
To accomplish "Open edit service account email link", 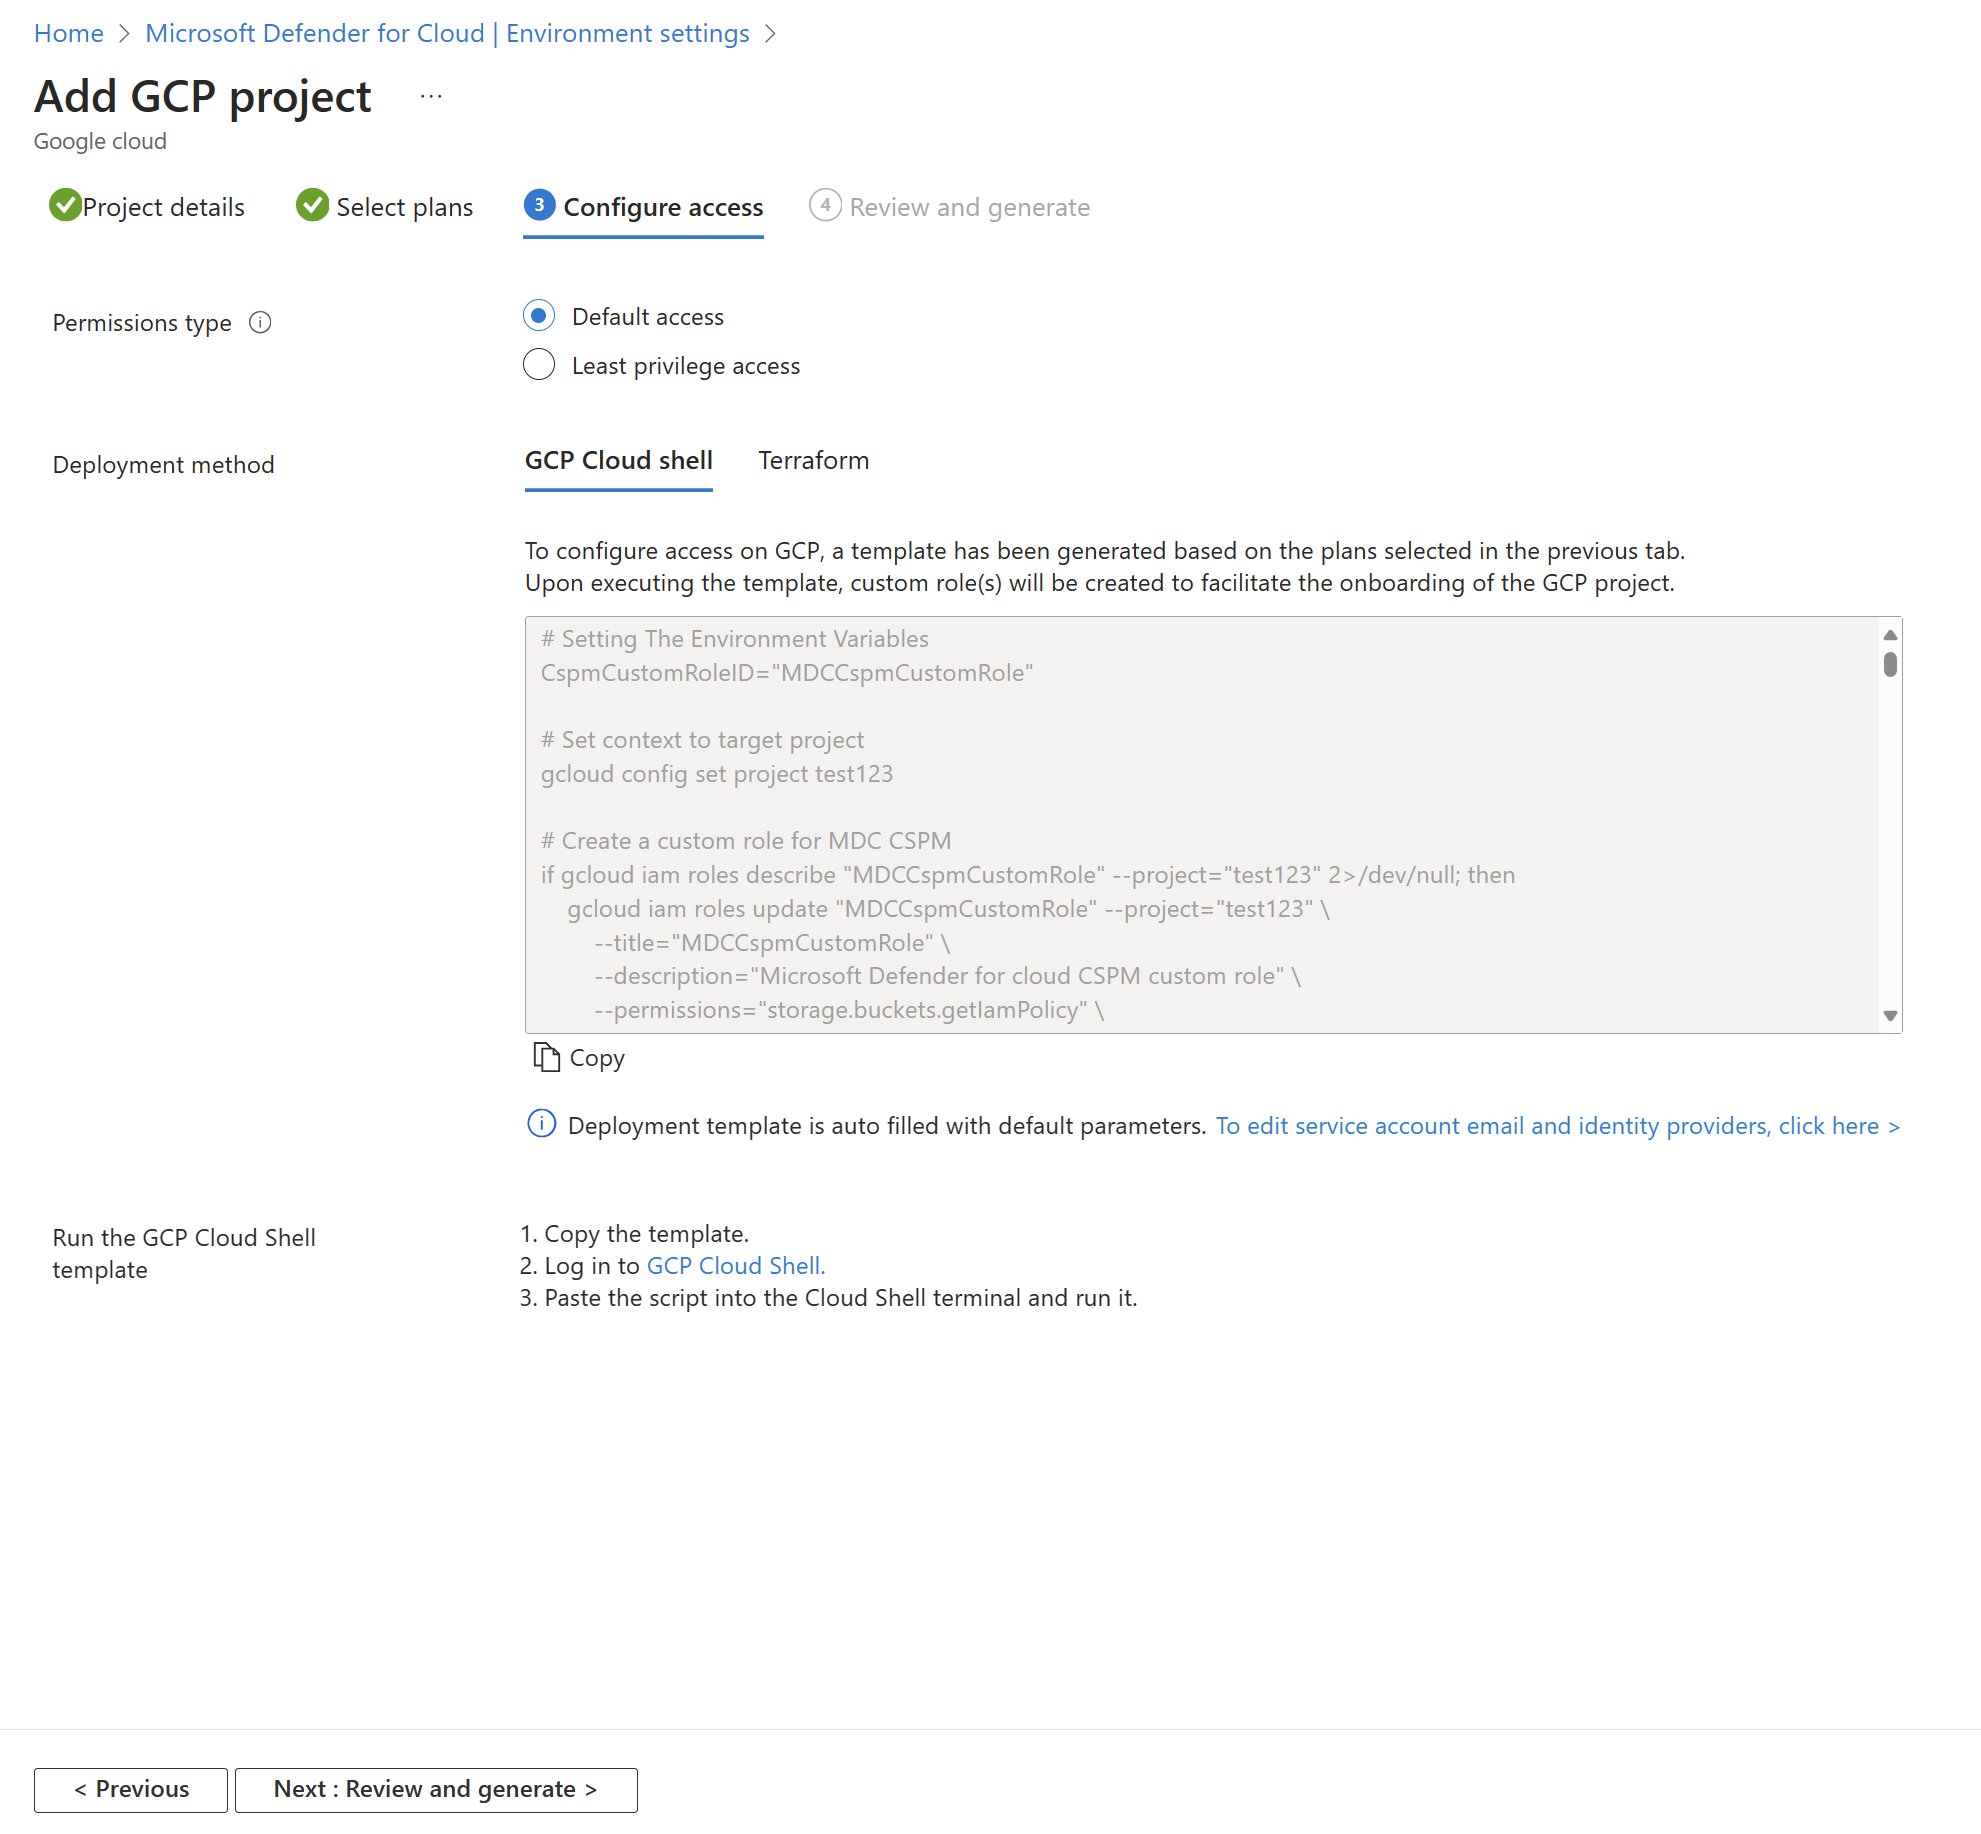I will 1556,1126.
